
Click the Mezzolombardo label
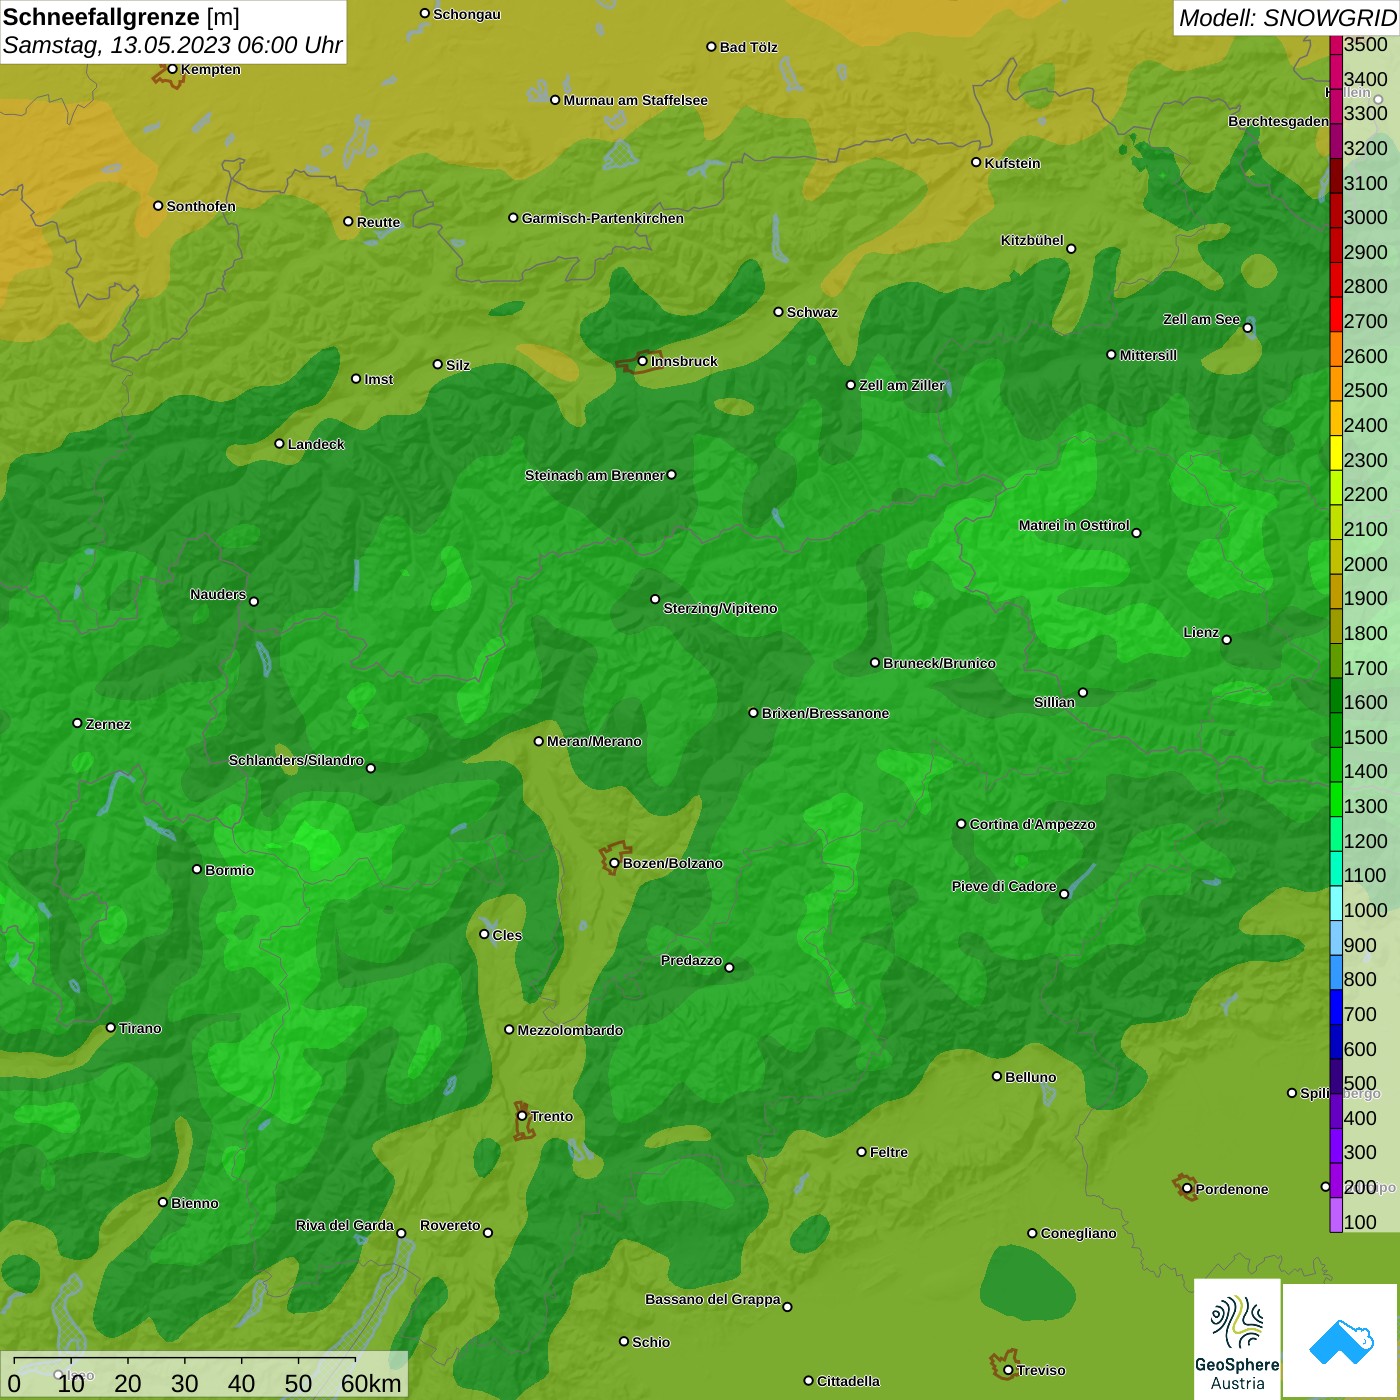pos(570,1030)
